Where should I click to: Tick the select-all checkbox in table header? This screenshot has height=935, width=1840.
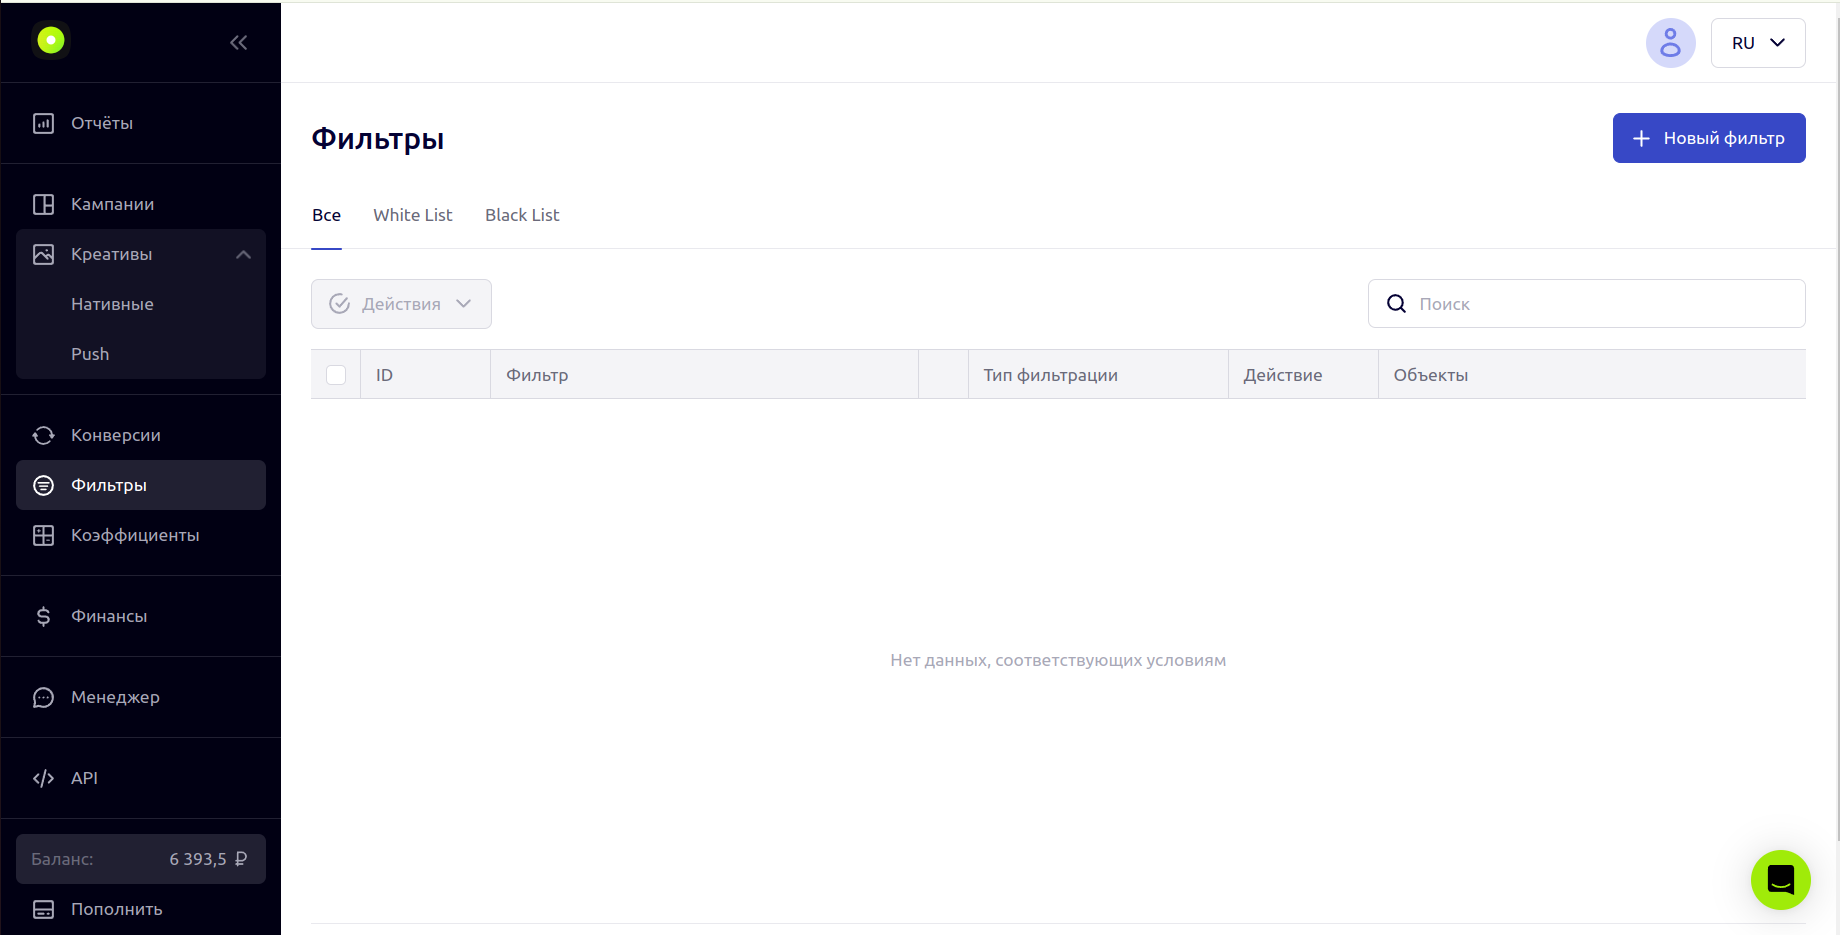click(x=336, y=375)
